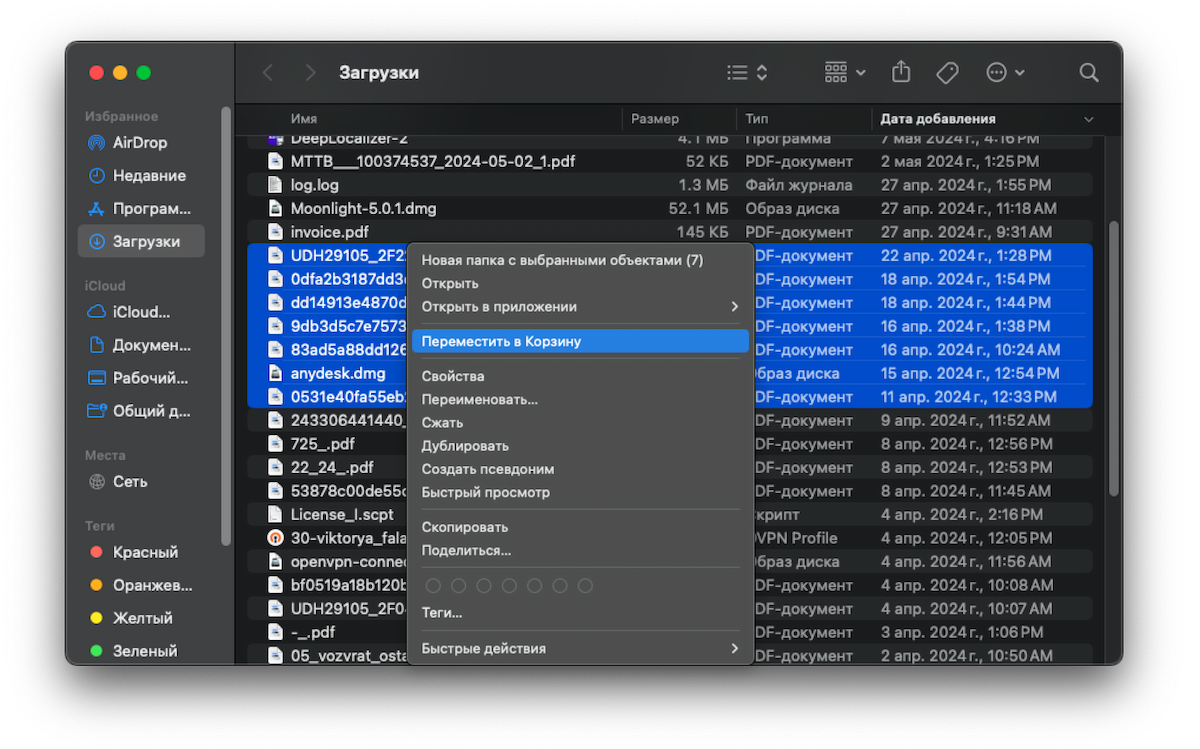Go back using the left chevron arrow

coord(268,73)
